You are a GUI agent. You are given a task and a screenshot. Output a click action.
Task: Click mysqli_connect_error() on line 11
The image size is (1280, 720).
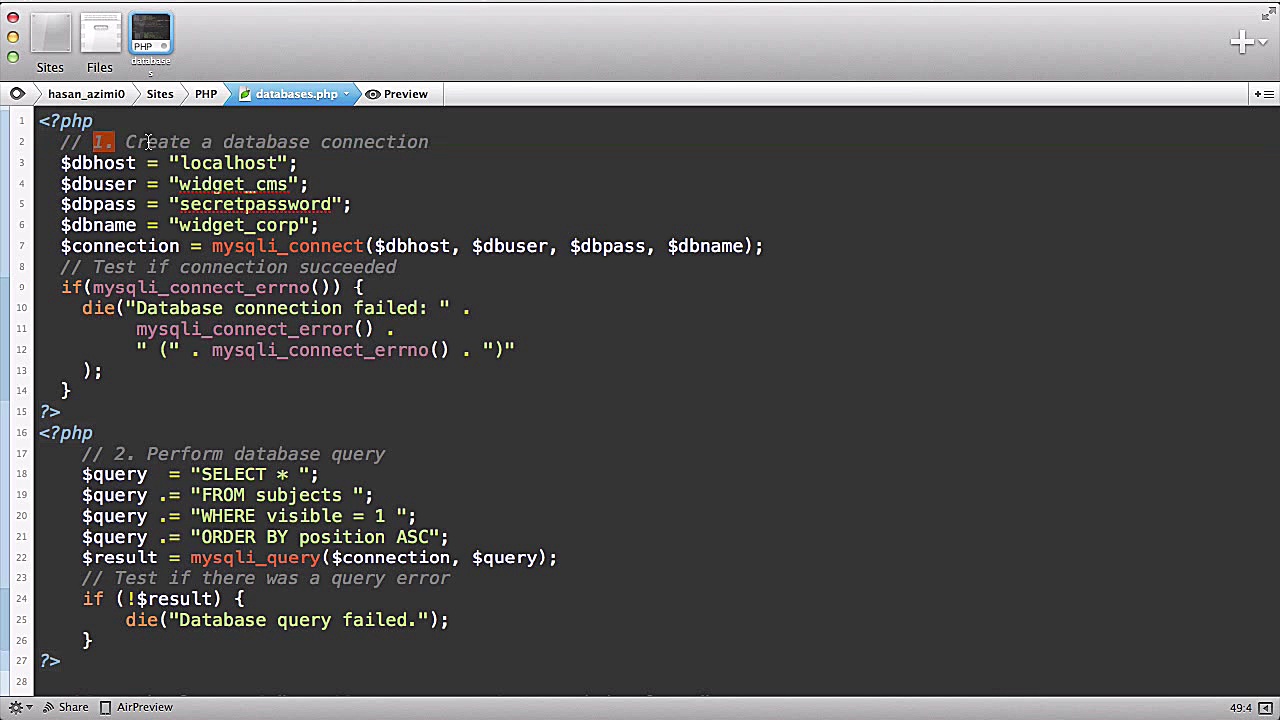pyautogui.click(x=254, y=329)
